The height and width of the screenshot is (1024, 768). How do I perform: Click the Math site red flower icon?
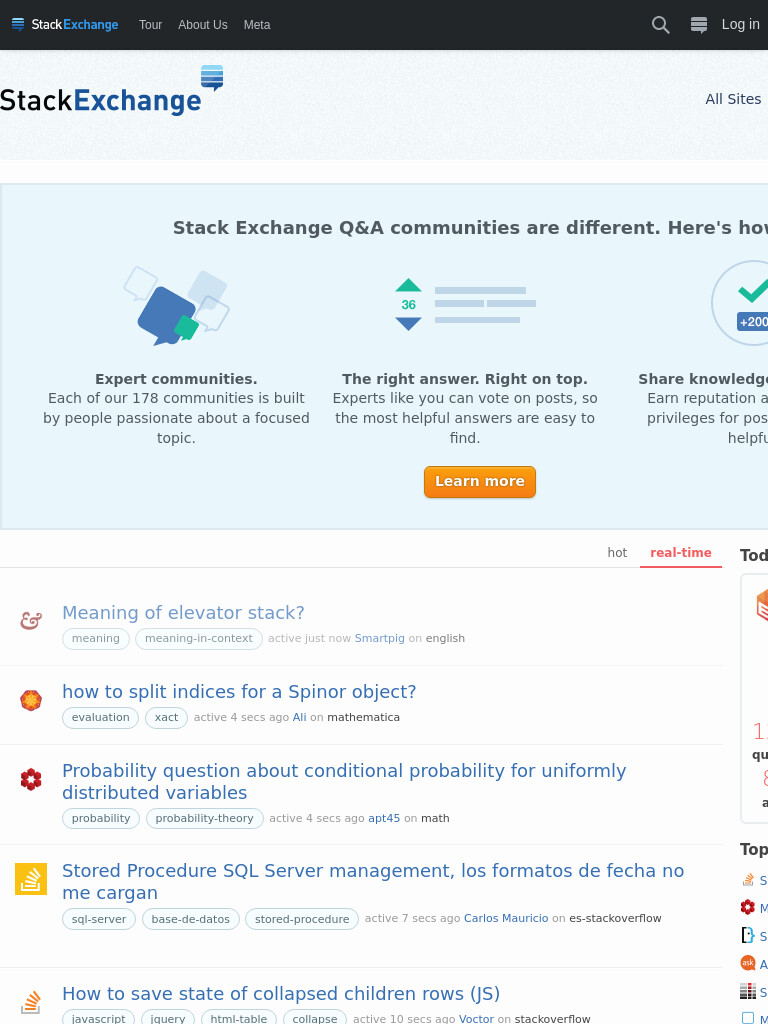(x=31, y=779)
